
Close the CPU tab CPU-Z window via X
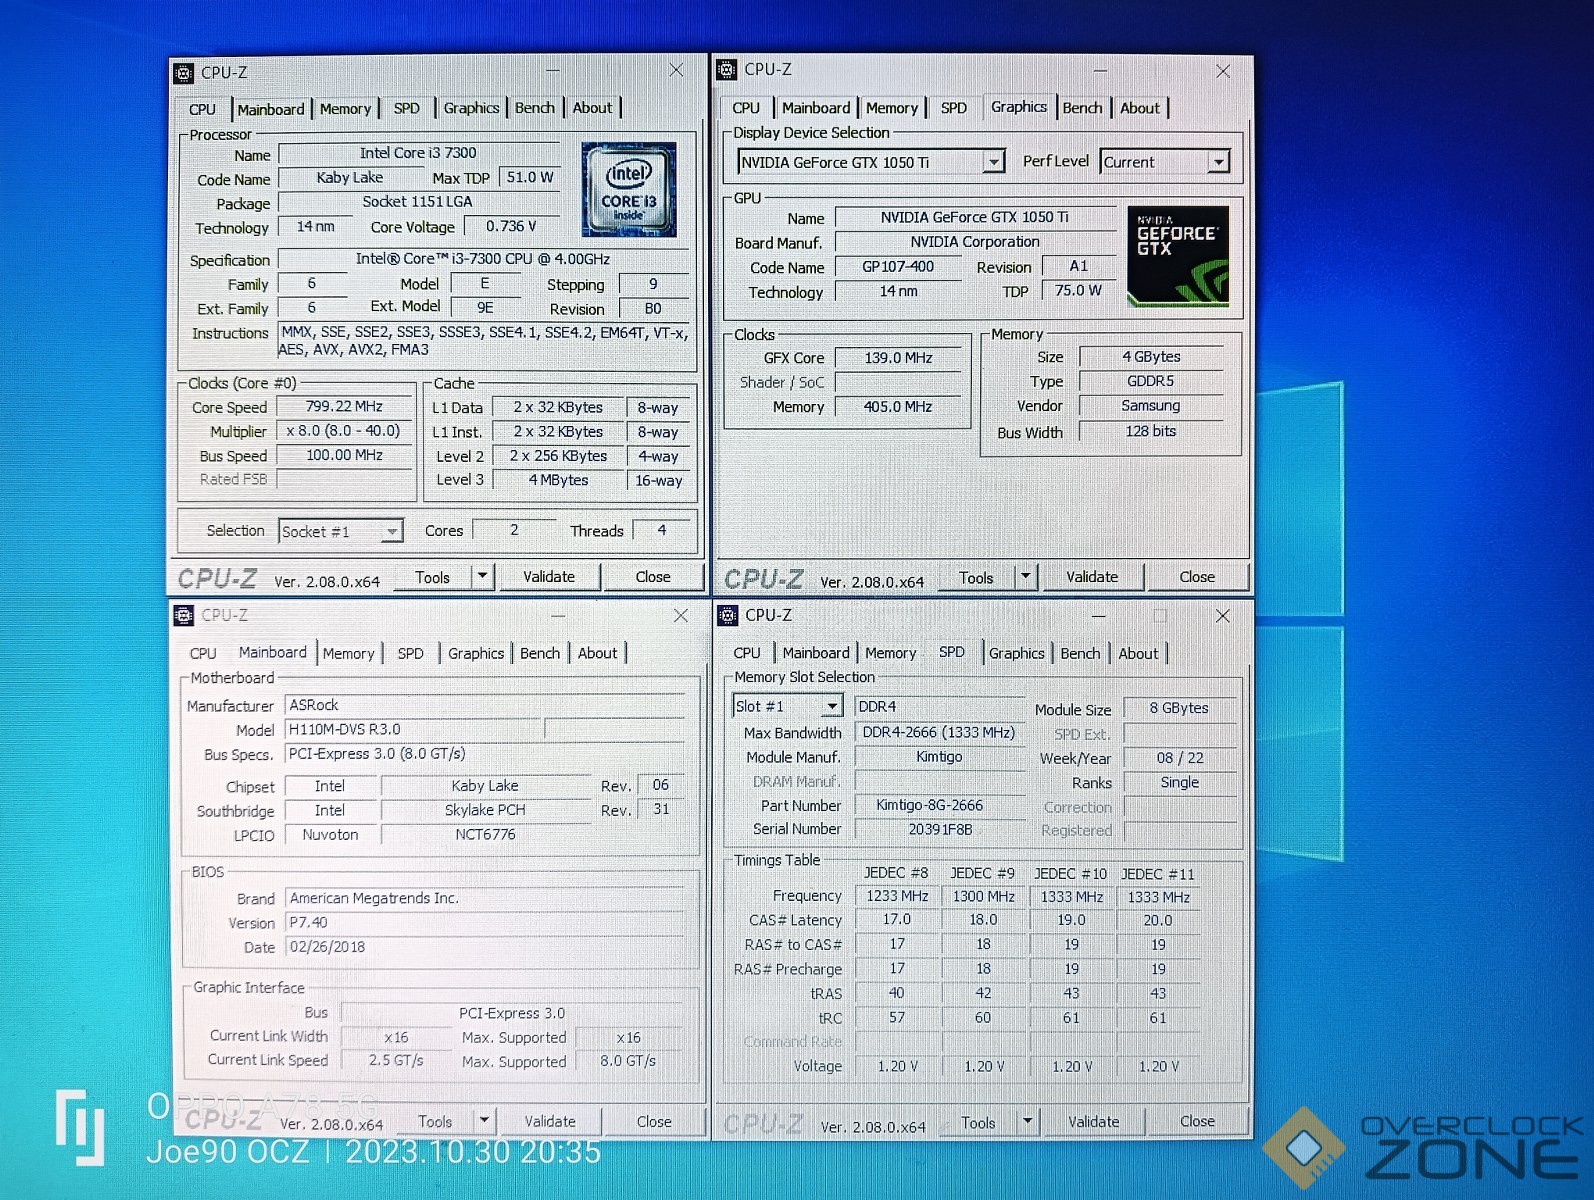(677, 70)
